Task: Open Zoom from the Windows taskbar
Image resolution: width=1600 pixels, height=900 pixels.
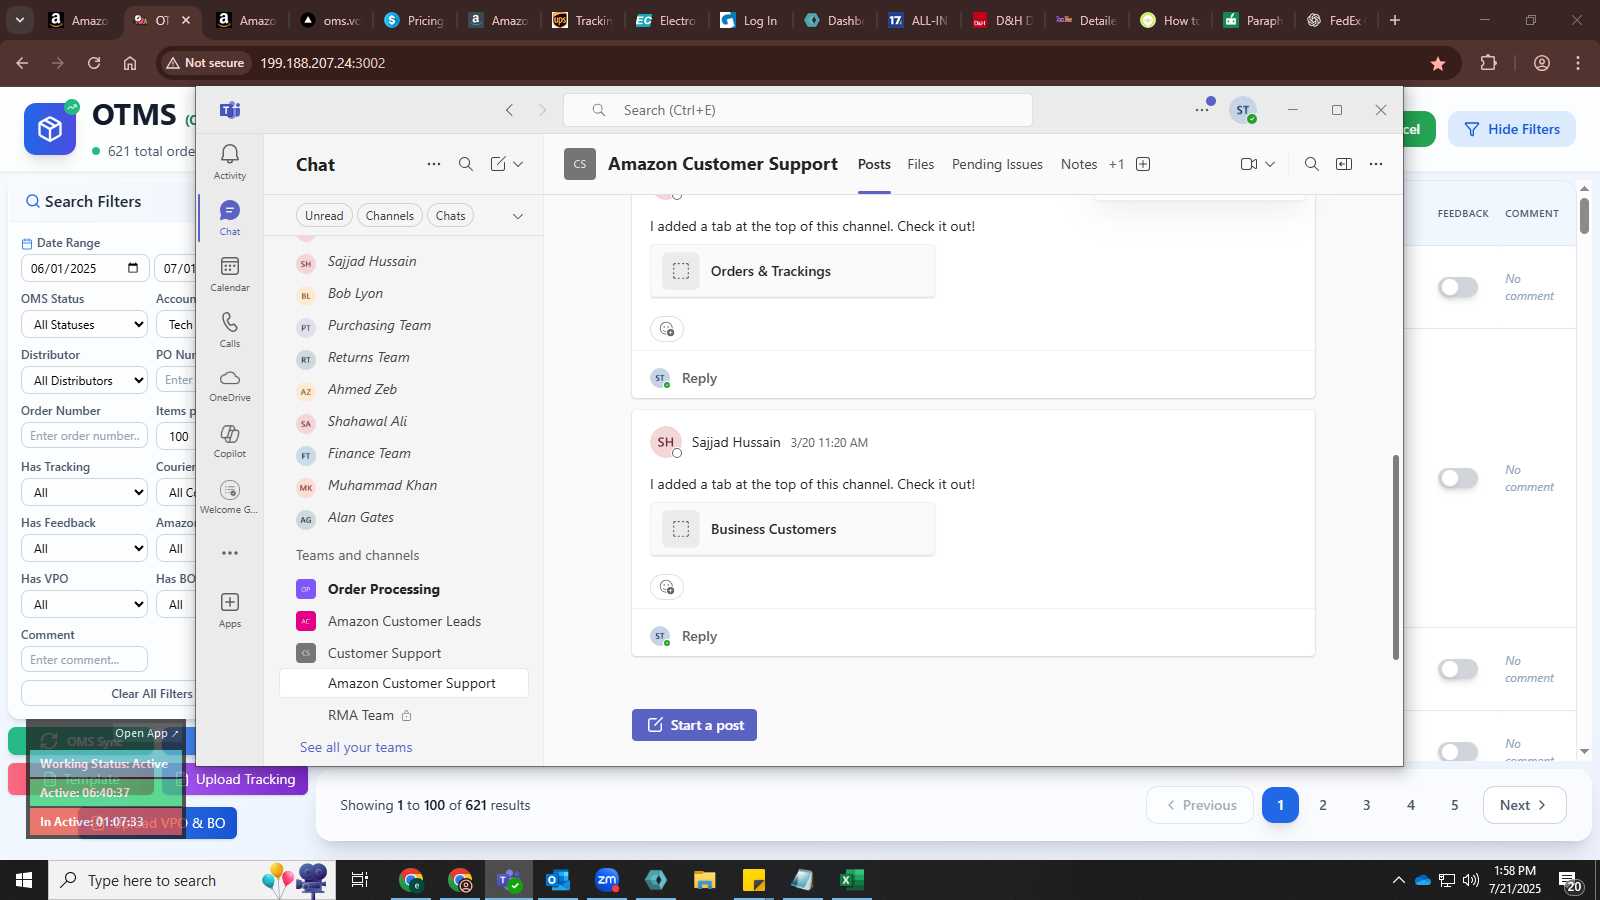Action: click(607, 880)
